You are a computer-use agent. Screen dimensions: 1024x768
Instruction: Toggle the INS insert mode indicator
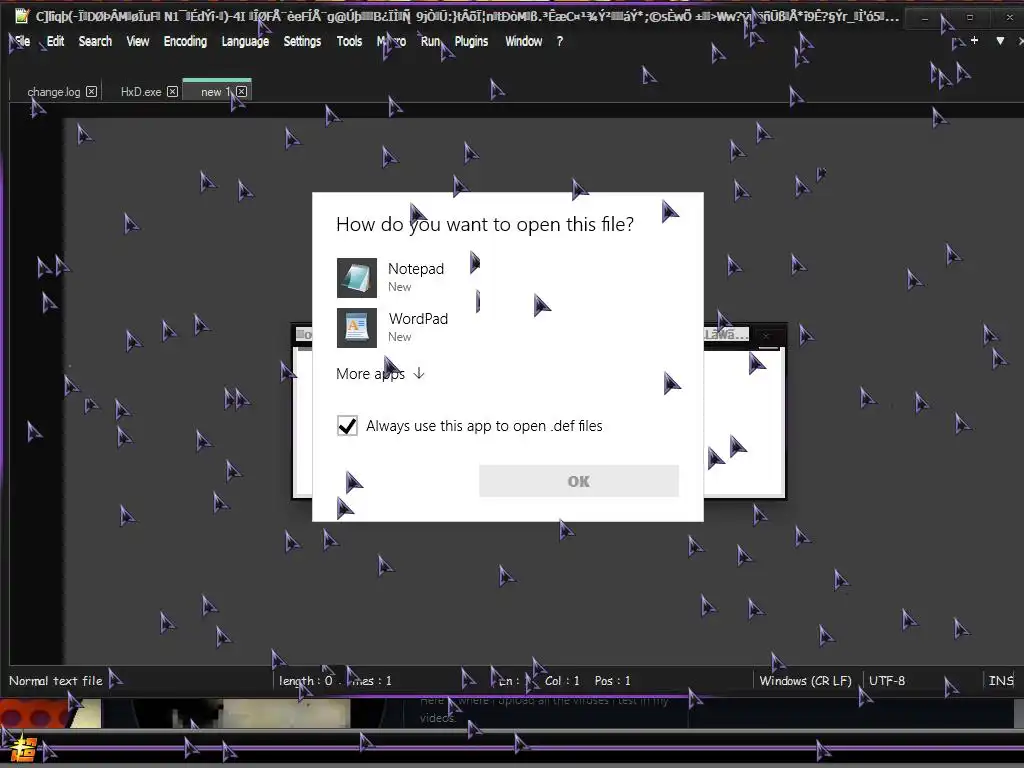coord(1000,680)
